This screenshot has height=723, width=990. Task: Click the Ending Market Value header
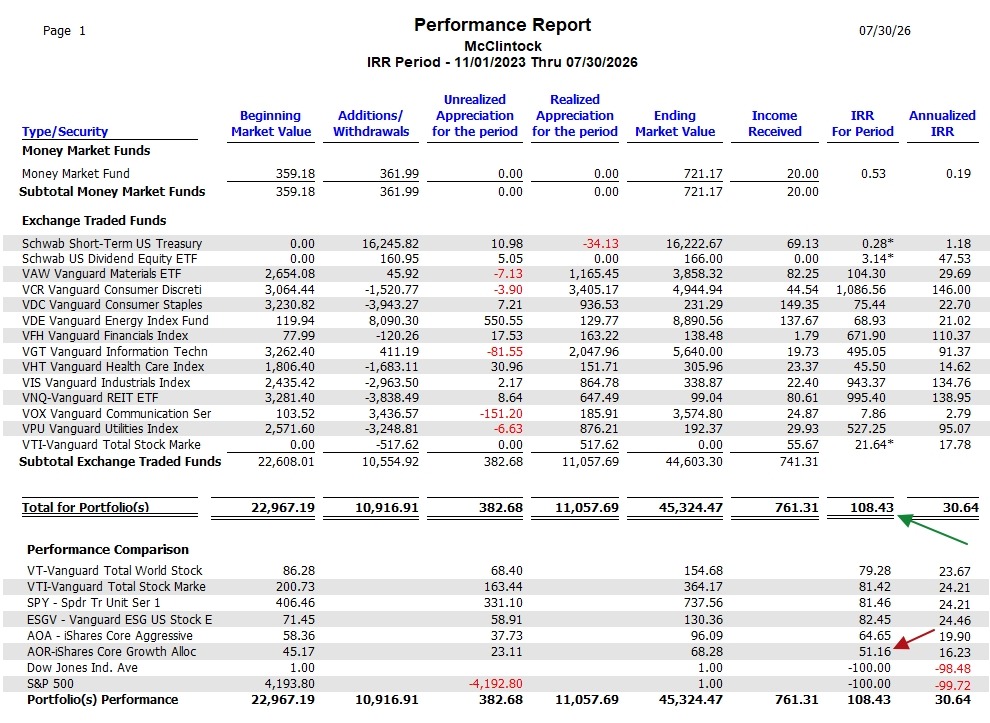point(675,123)
